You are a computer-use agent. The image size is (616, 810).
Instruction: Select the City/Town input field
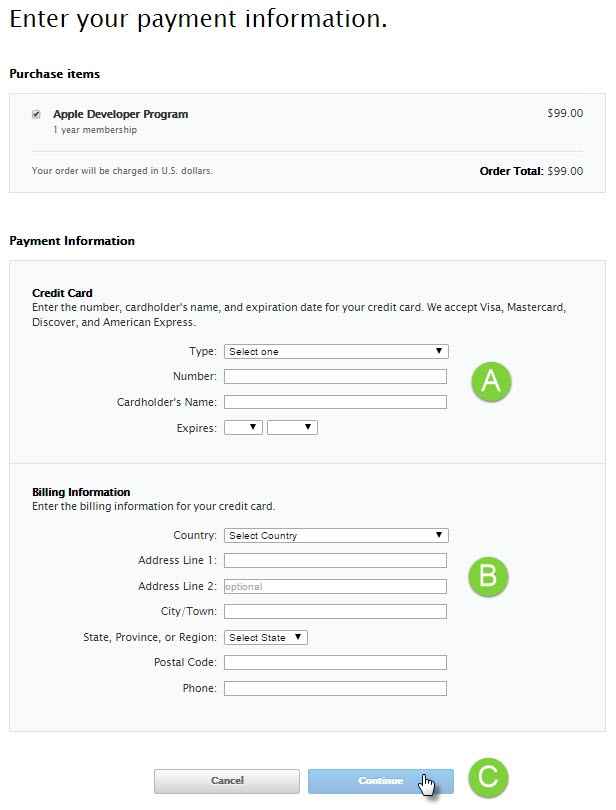tap(335, 612)
